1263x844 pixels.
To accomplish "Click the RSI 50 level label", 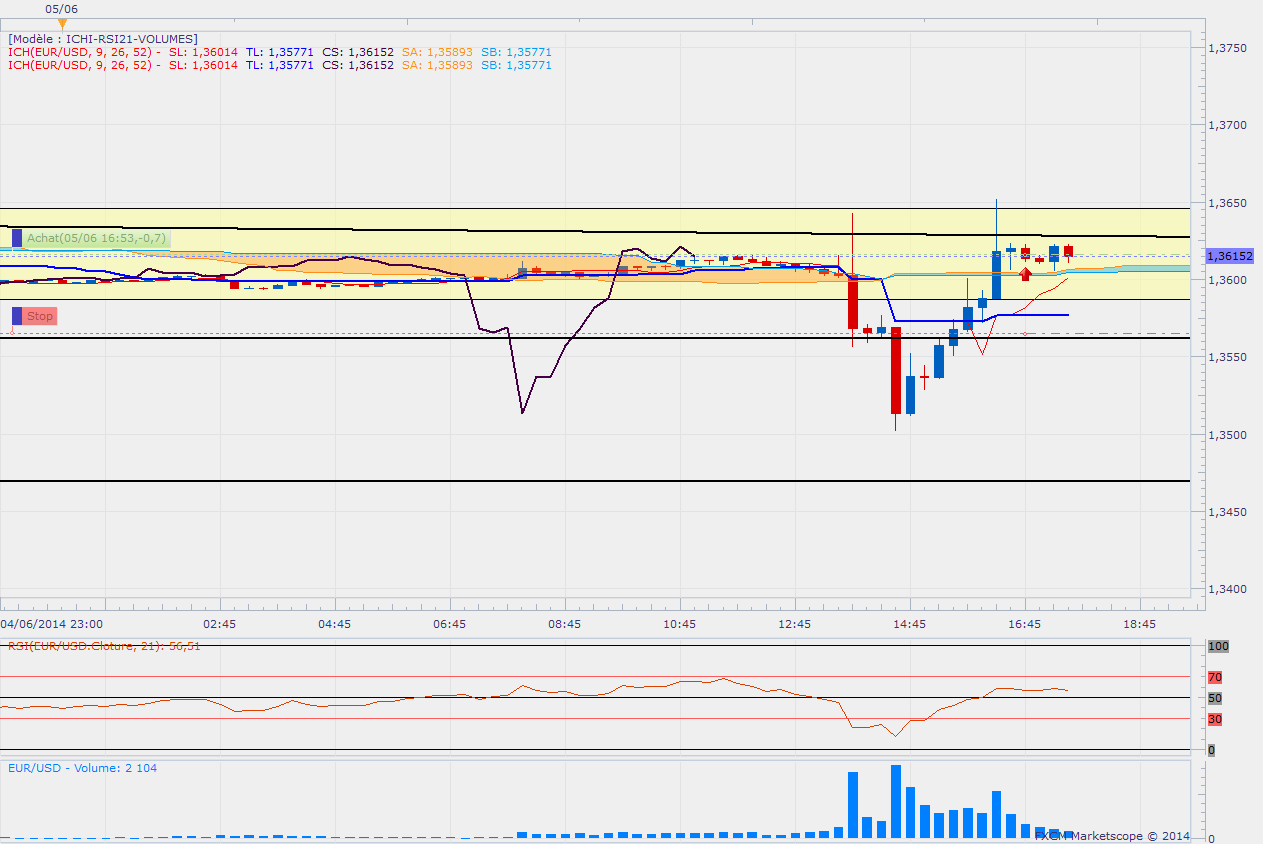I will pos(1215,698).
